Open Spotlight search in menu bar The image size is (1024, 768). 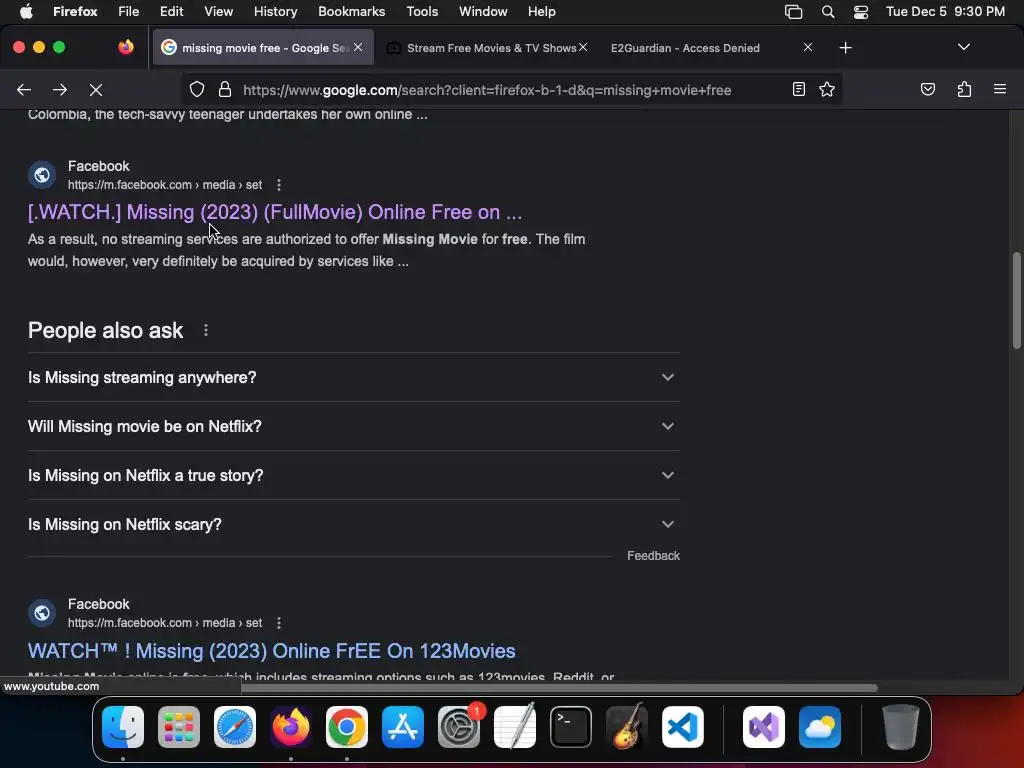tap(827, 11)
